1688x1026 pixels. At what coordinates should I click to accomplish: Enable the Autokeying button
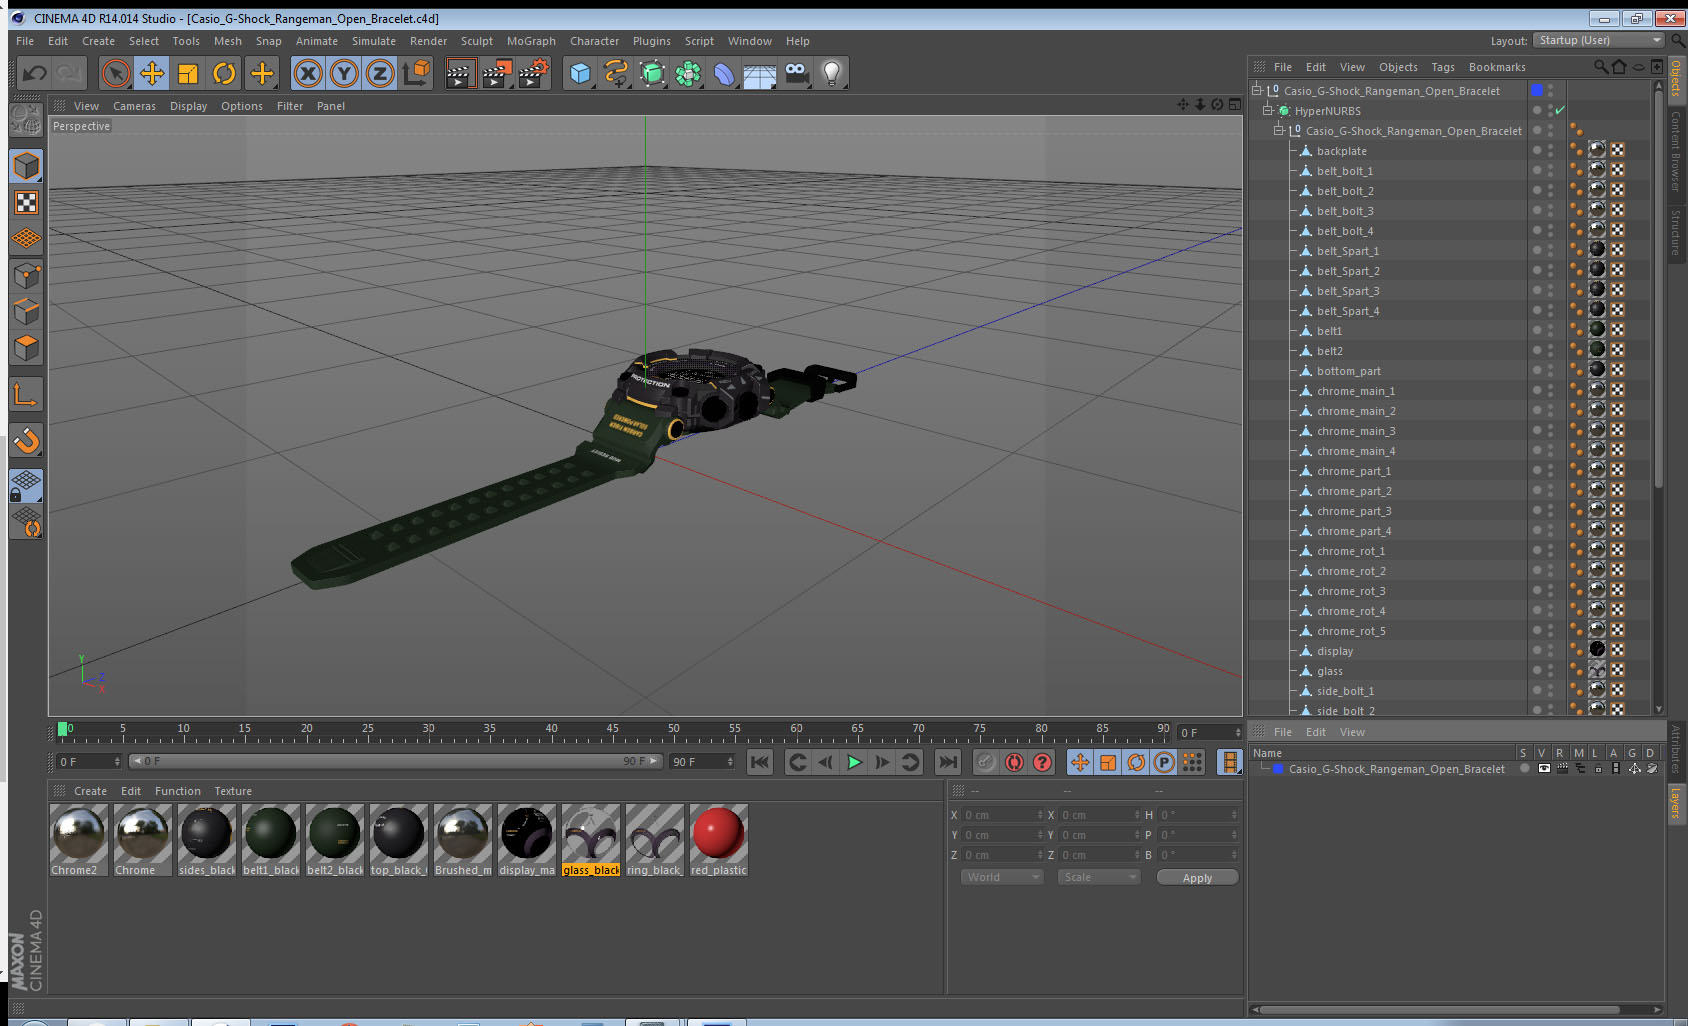[1014, 762]
